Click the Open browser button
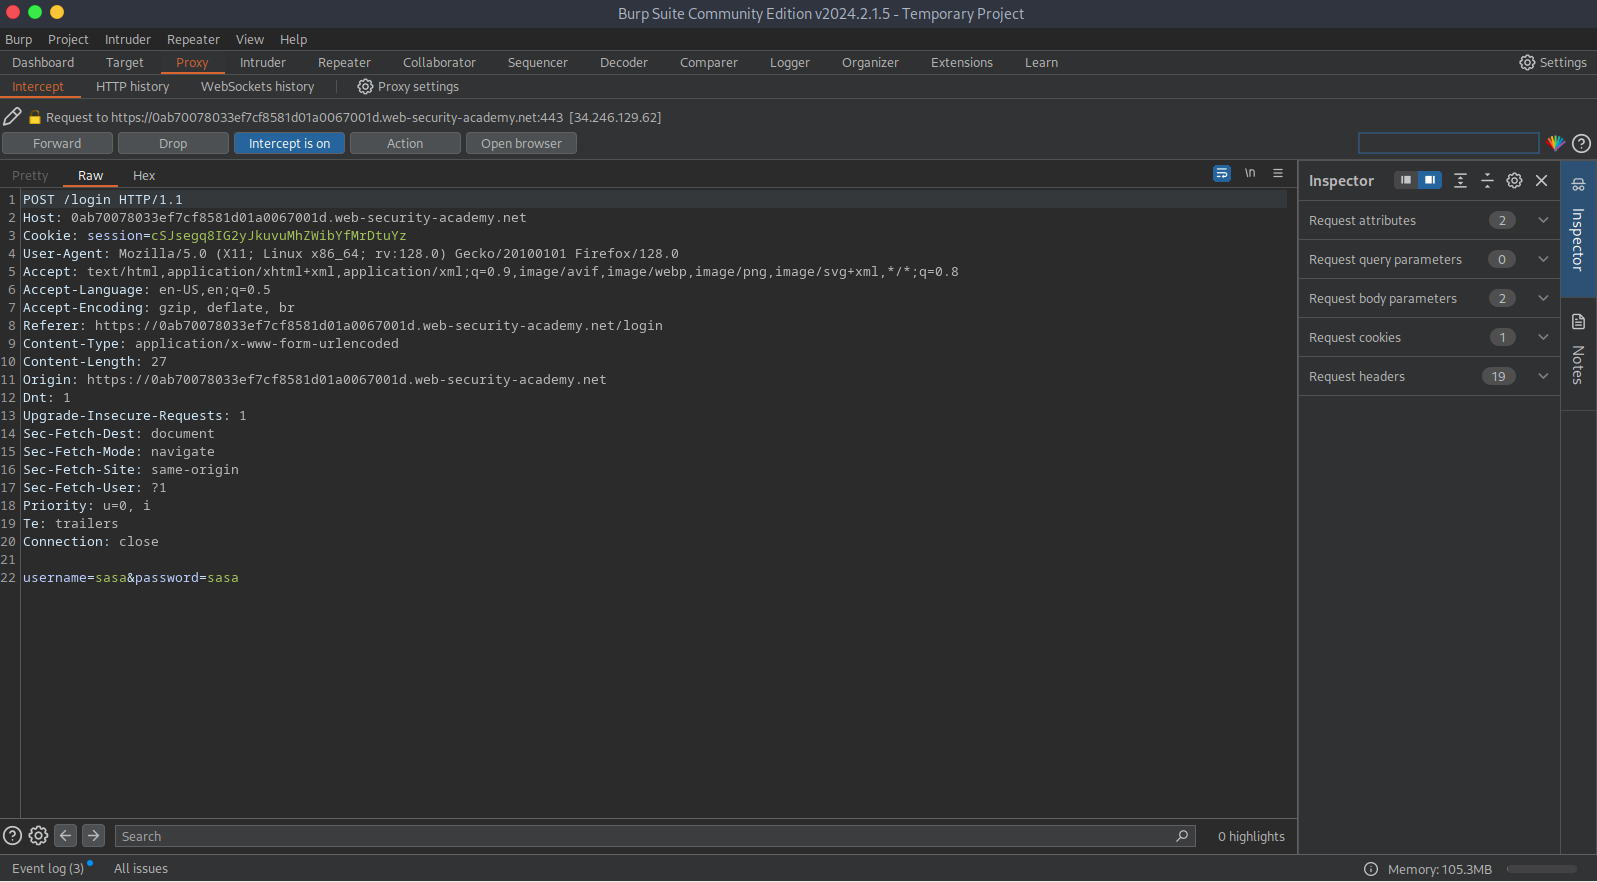Viewport: 1597px width, 882px height. (521, 144)
